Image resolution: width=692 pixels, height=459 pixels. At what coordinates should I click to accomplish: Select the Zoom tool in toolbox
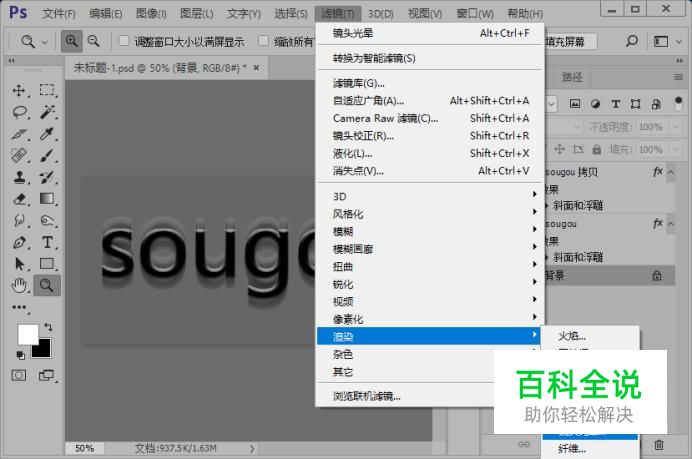[x=47, y=286]
